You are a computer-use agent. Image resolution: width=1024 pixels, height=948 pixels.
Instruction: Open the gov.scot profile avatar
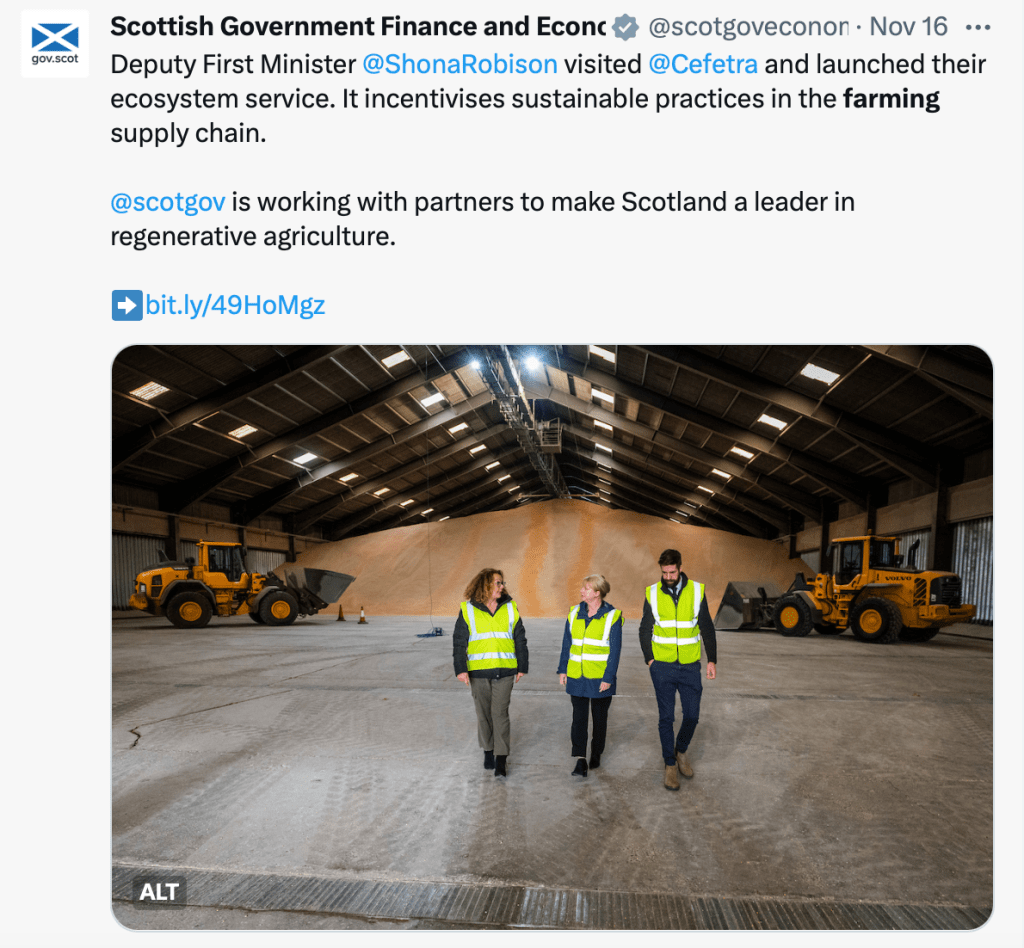pos(55,44)
